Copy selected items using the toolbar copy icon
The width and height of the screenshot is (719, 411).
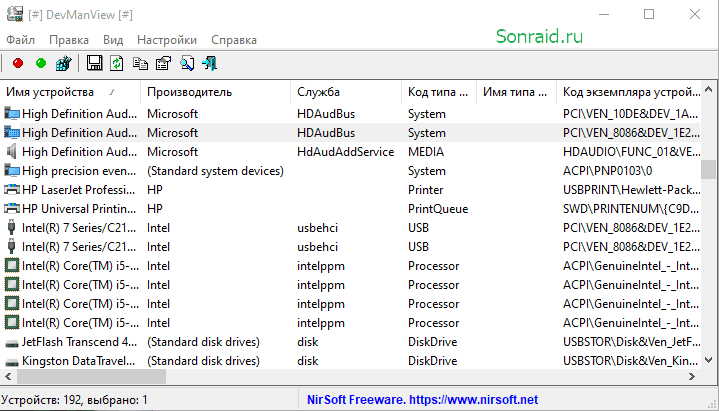click(140, 63)
